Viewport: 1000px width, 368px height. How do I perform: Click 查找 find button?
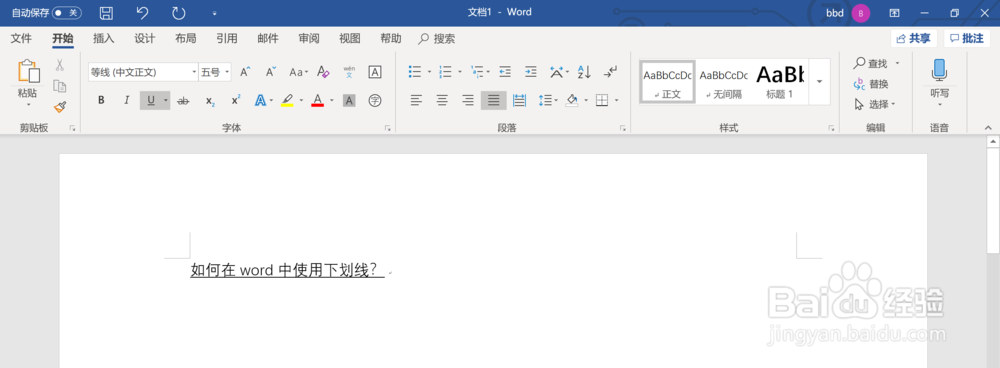point(872,63)
